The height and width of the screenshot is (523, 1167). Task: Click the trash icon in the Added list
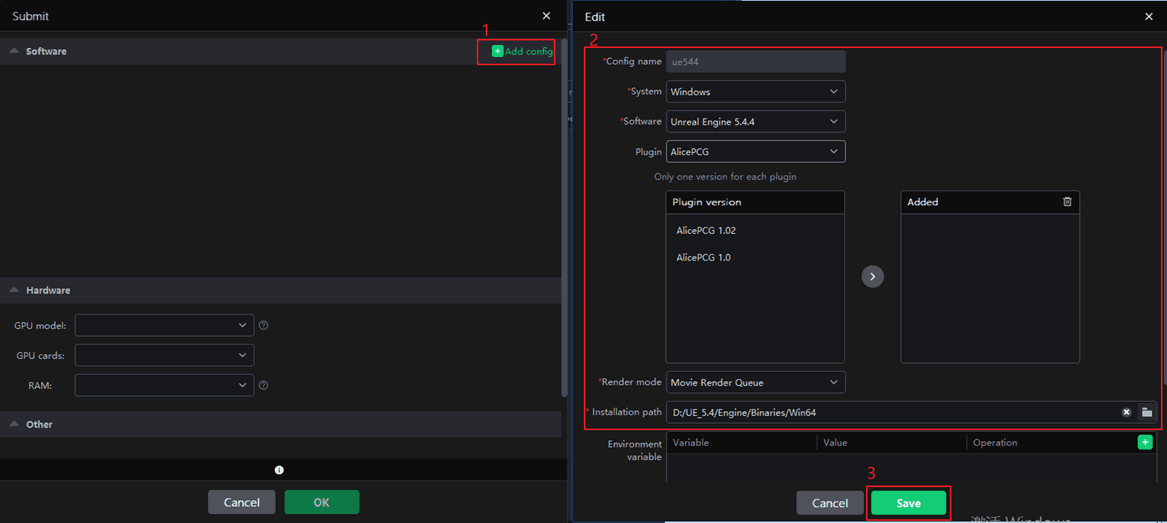pyautogui.click(x=1067, y=202)
